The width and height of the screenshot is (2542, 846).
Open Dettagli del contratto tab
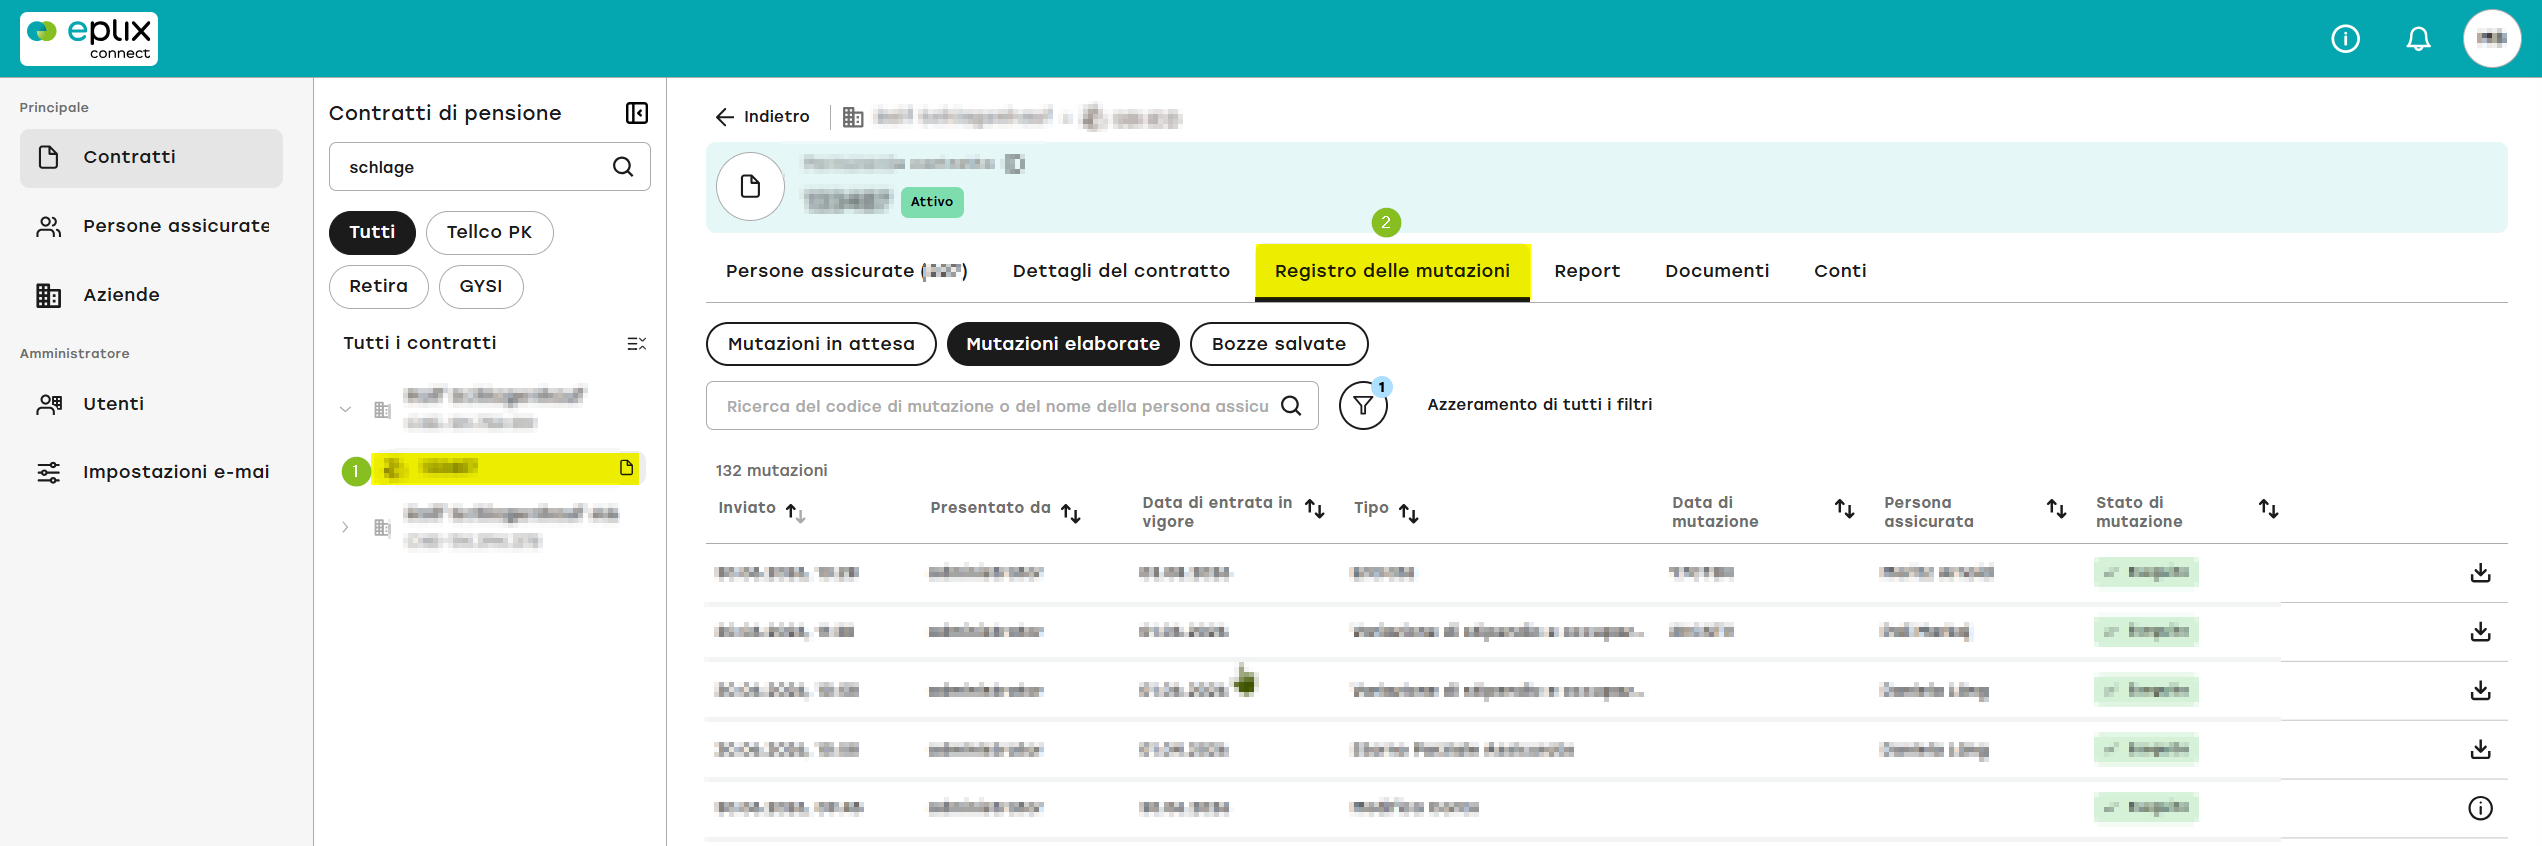click(x=1121, y=271)
